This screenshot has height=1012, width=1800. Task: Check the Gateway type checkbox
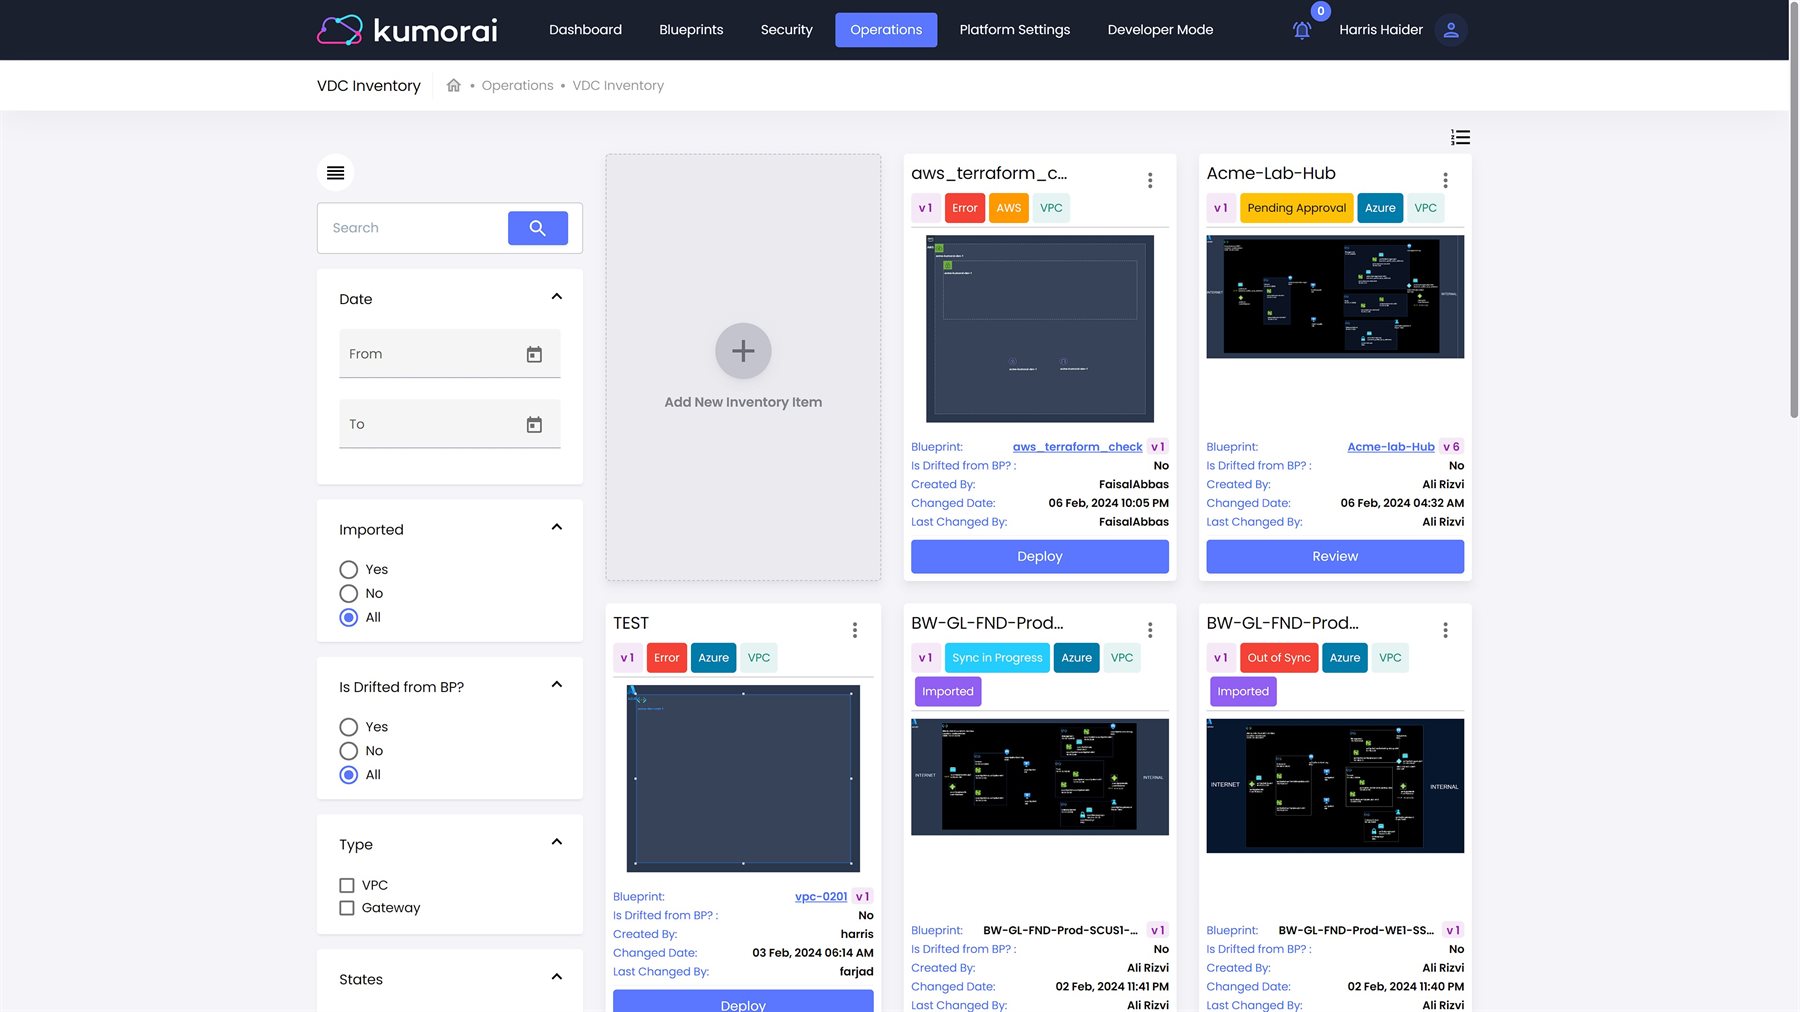tap(347, 908)
